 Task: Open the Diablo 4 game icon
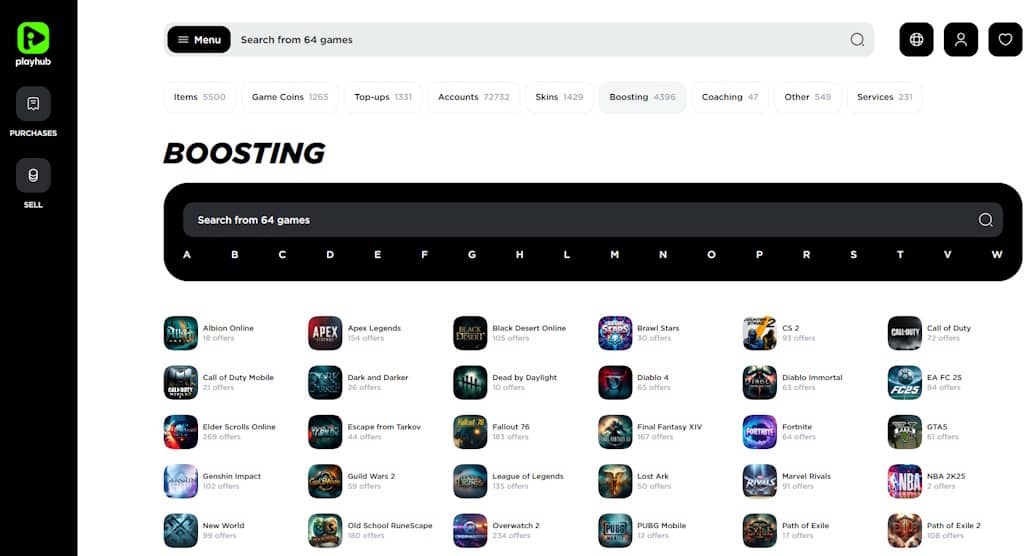615,382
